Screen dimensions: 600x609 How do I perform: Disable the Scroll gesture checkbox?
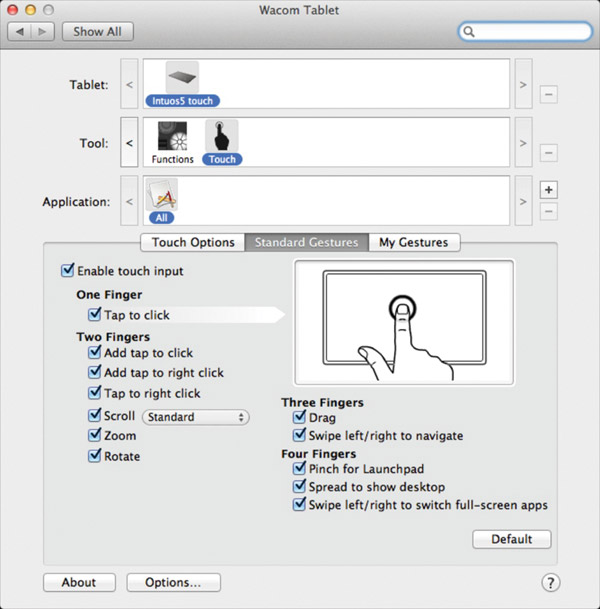coord(95,415)
